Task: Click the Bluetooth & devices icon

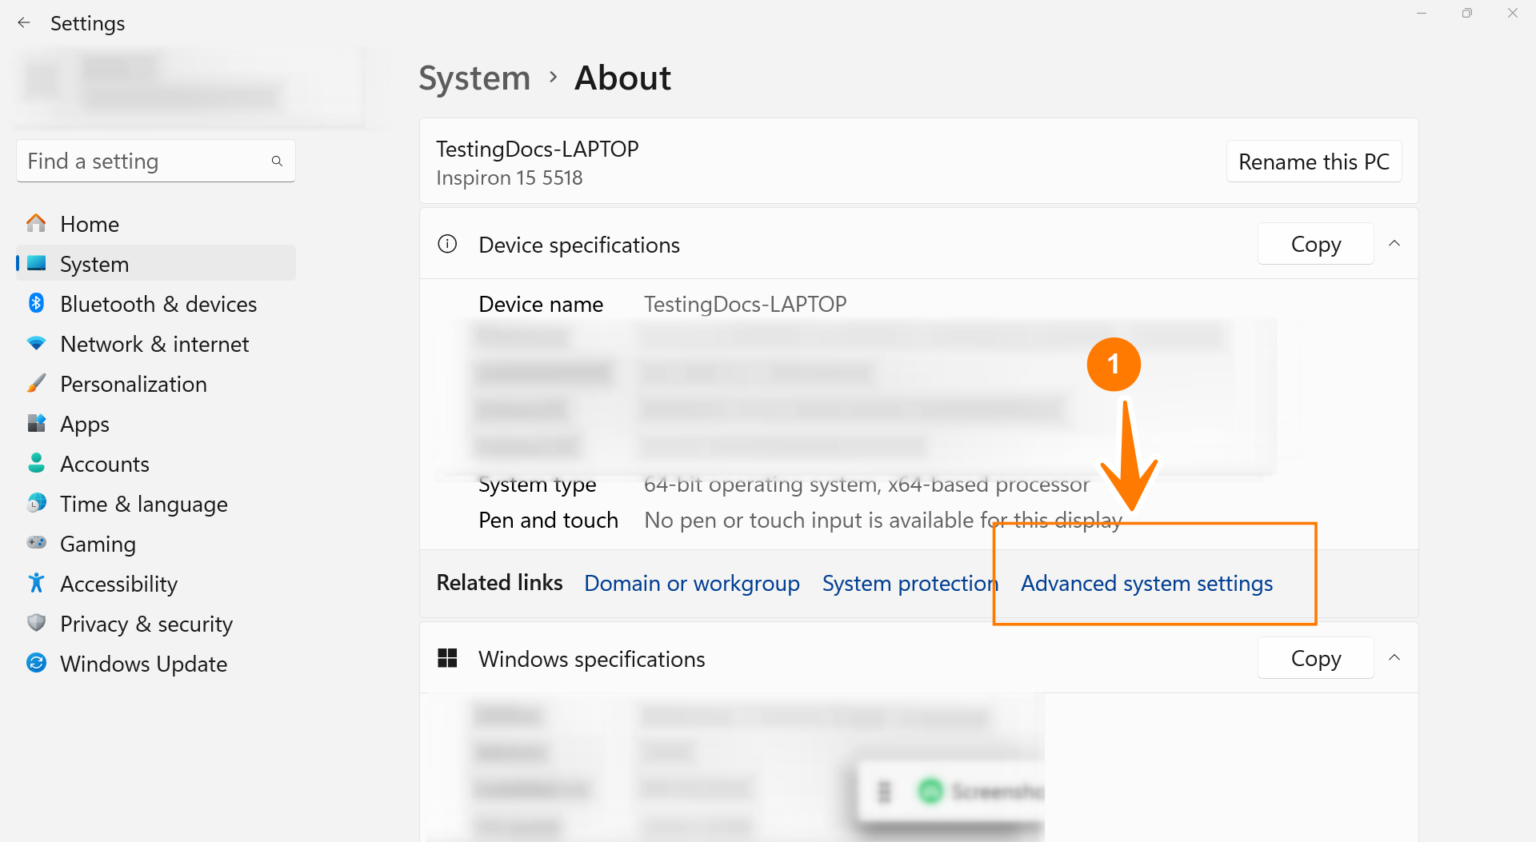Action: (36, 303)
